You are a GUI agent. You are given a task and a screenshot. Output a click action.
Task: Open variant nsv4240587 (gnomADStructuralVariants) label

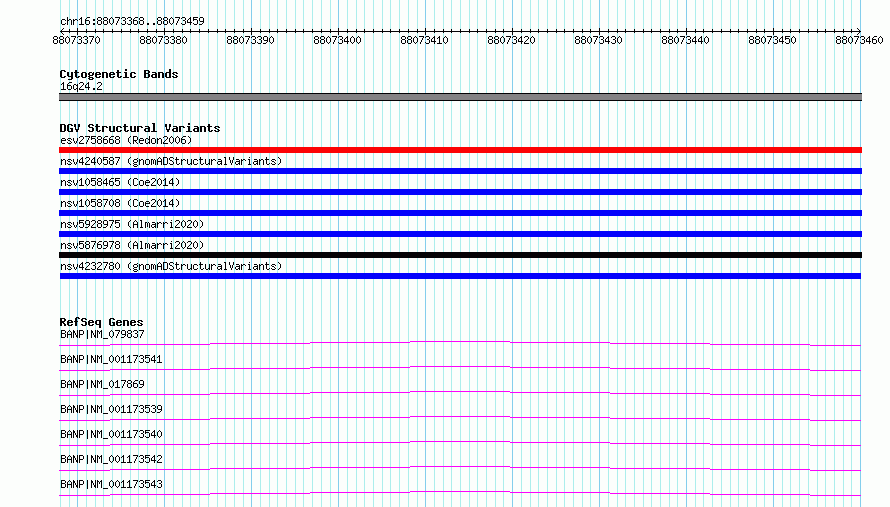171,161
